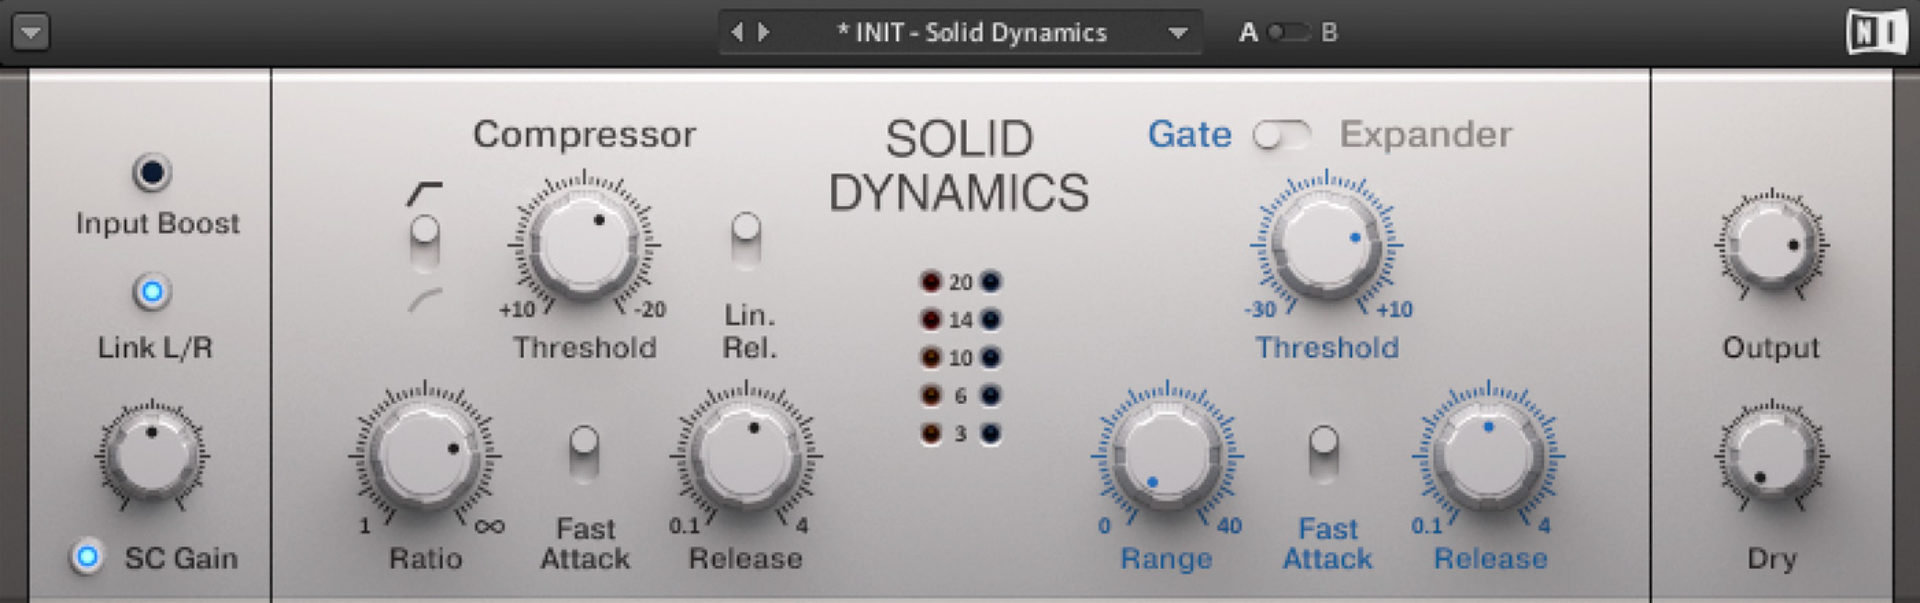The height and width of the screenshot is (603, 1920).
Task: Click the Compressor section heading
Action: coord(584,134)
